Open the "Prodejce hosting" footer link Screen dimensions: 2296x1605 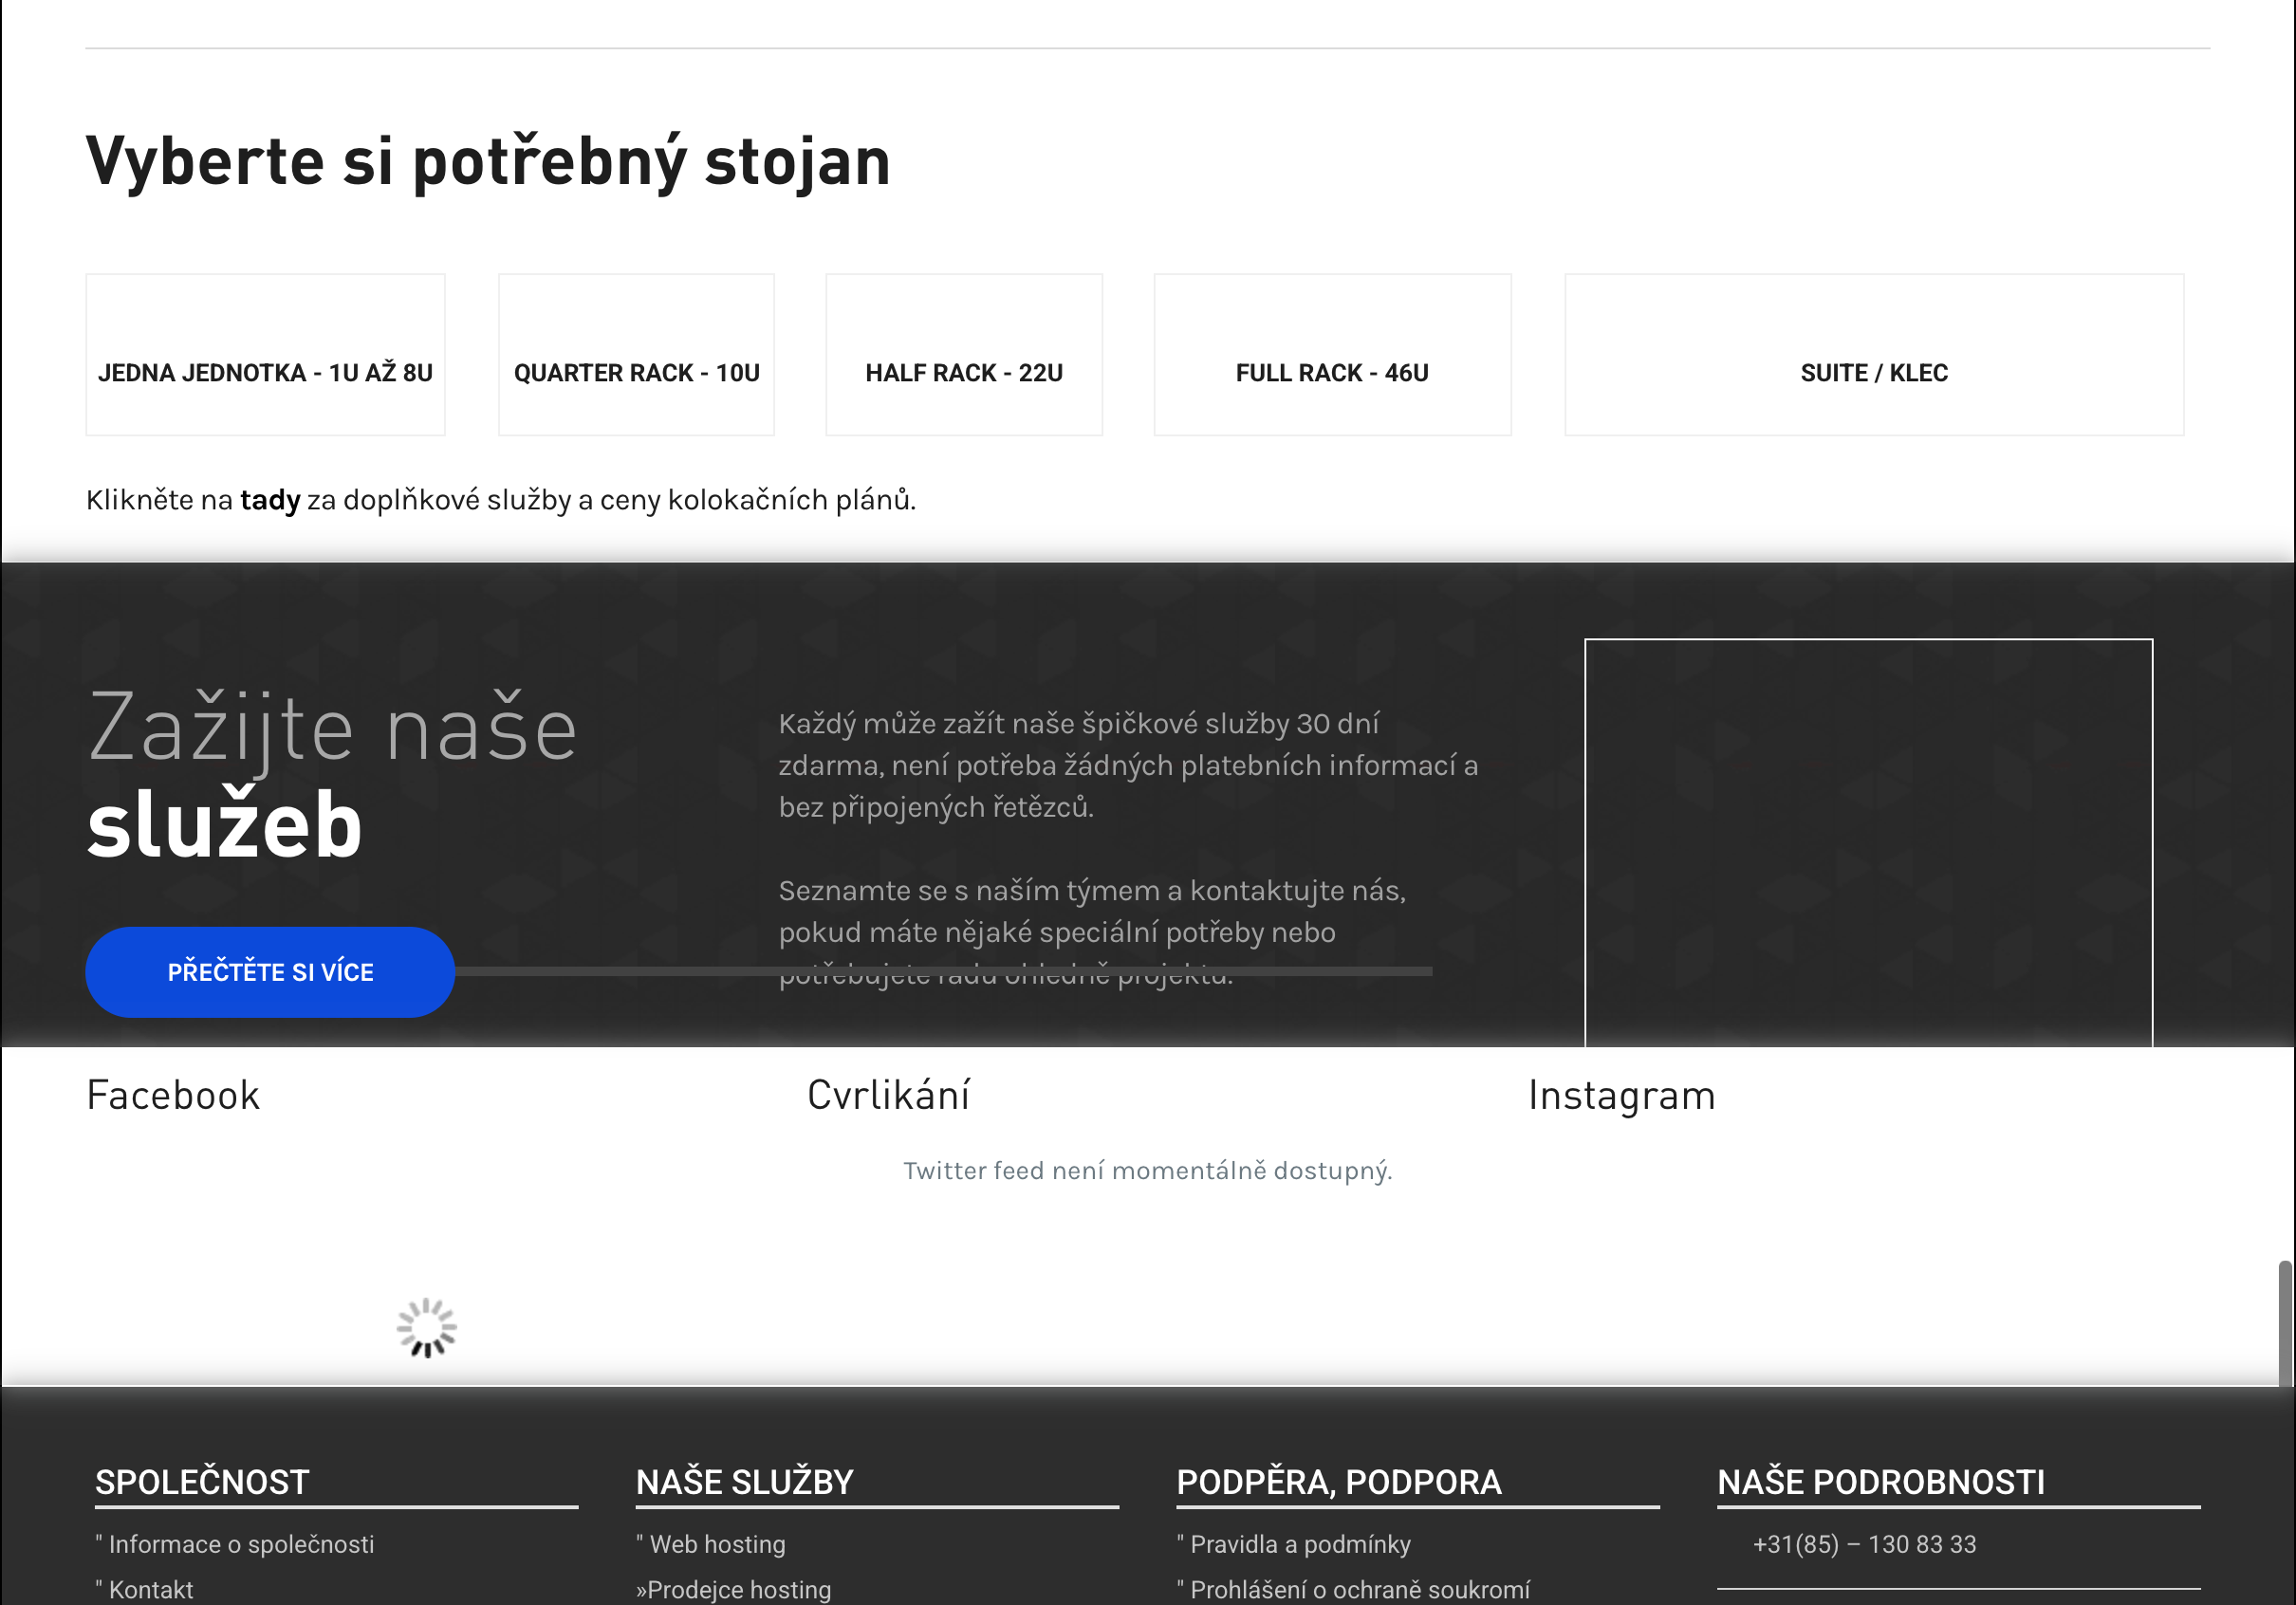coord(734,1588)
